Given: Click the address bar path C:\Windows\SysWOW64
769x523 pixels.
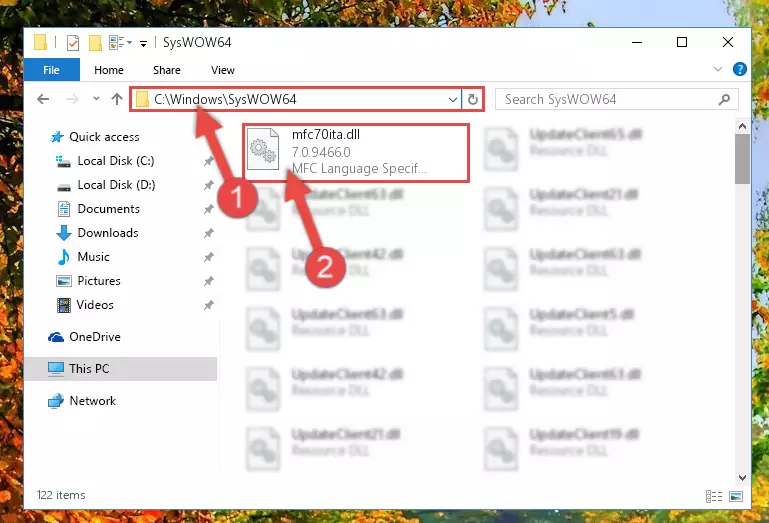Looking at the screenshot, I should pos(225,99).
